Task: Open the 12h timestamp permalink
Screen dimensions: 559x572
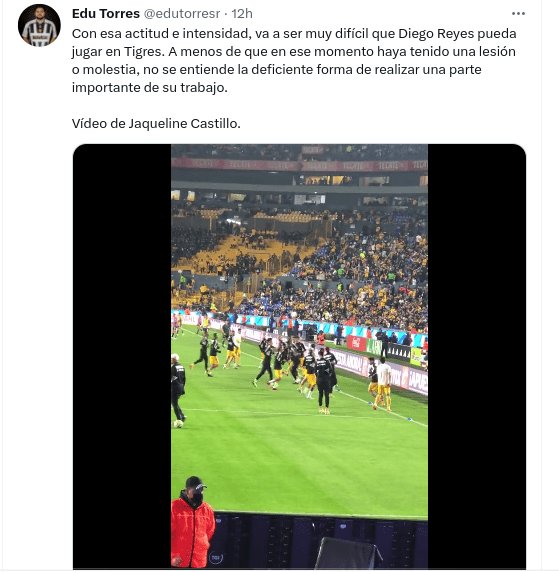Action: tap(242, 13)
